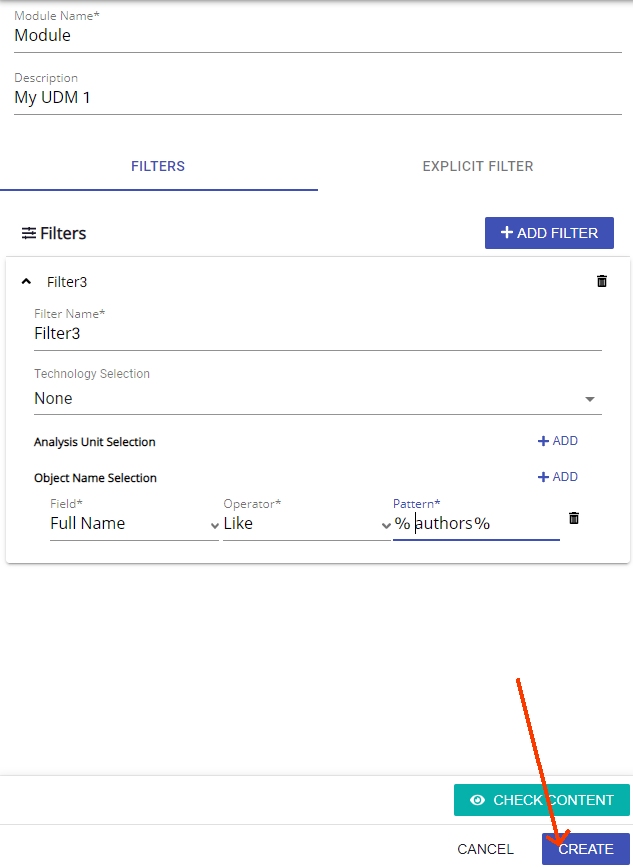Open the Field dropdown showing Full Name
Screen dimensions: 633x868
point(134,523)
